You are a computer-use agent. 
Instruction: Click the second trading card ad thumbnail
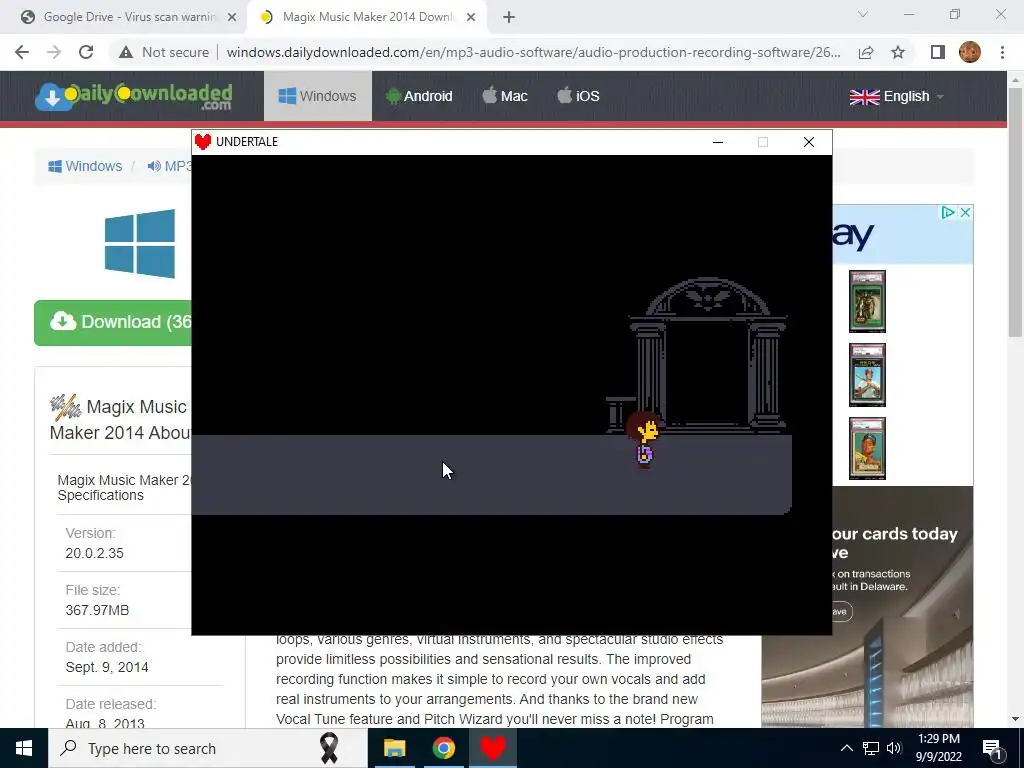[x=867, y=375]
